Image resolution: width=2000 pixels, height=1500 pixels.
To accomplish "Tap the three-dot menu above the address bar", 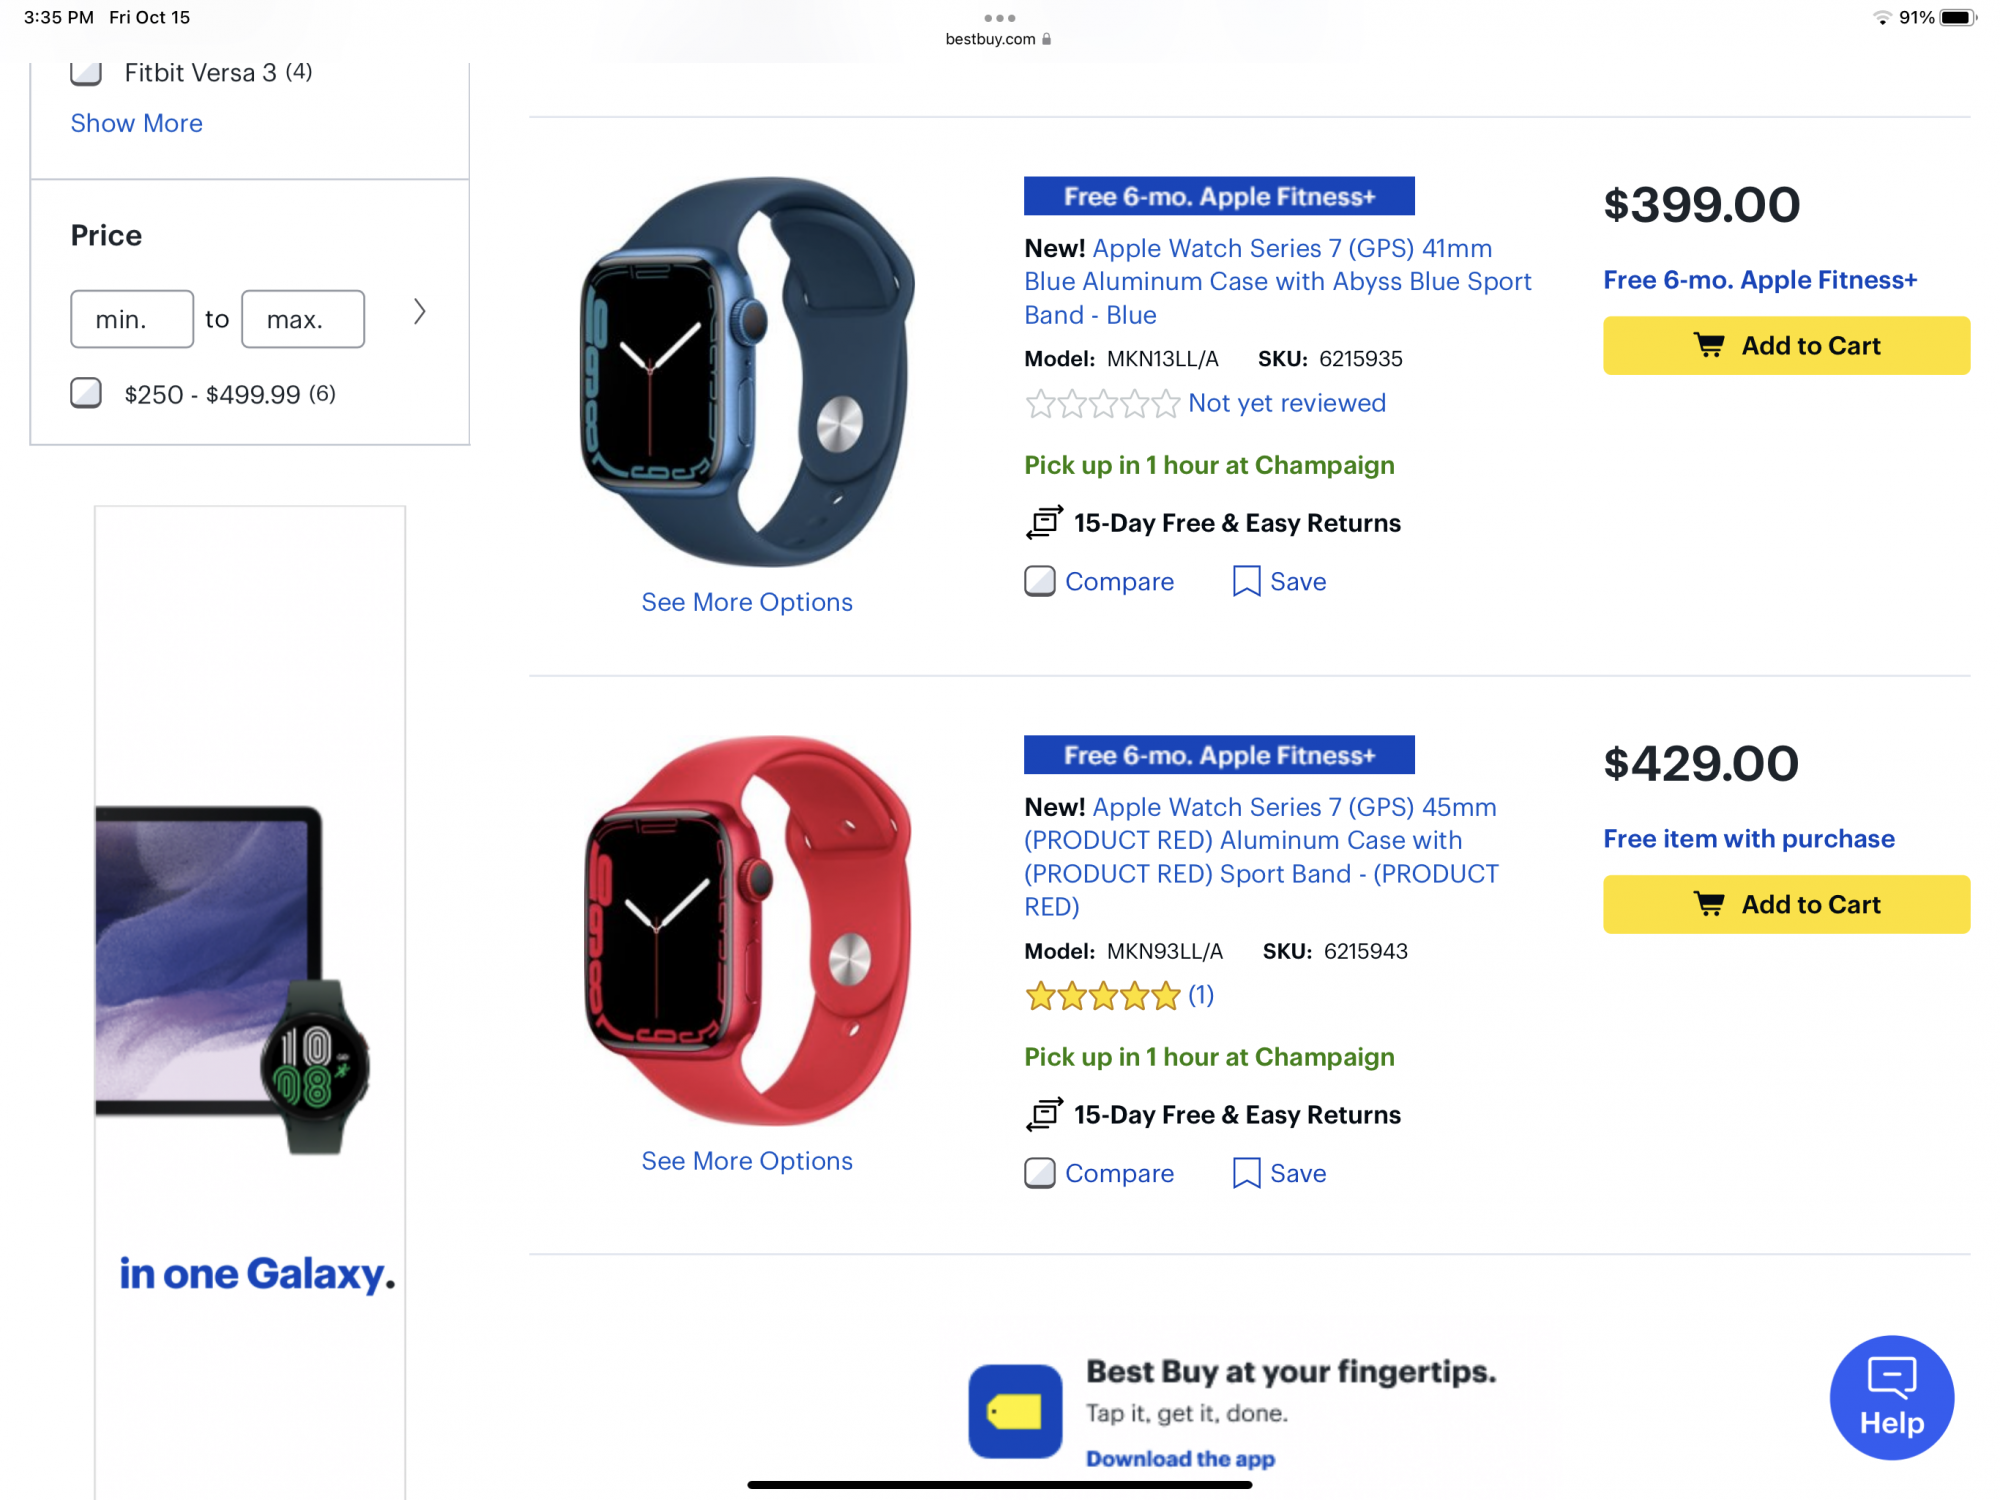I will pos(999,18).
